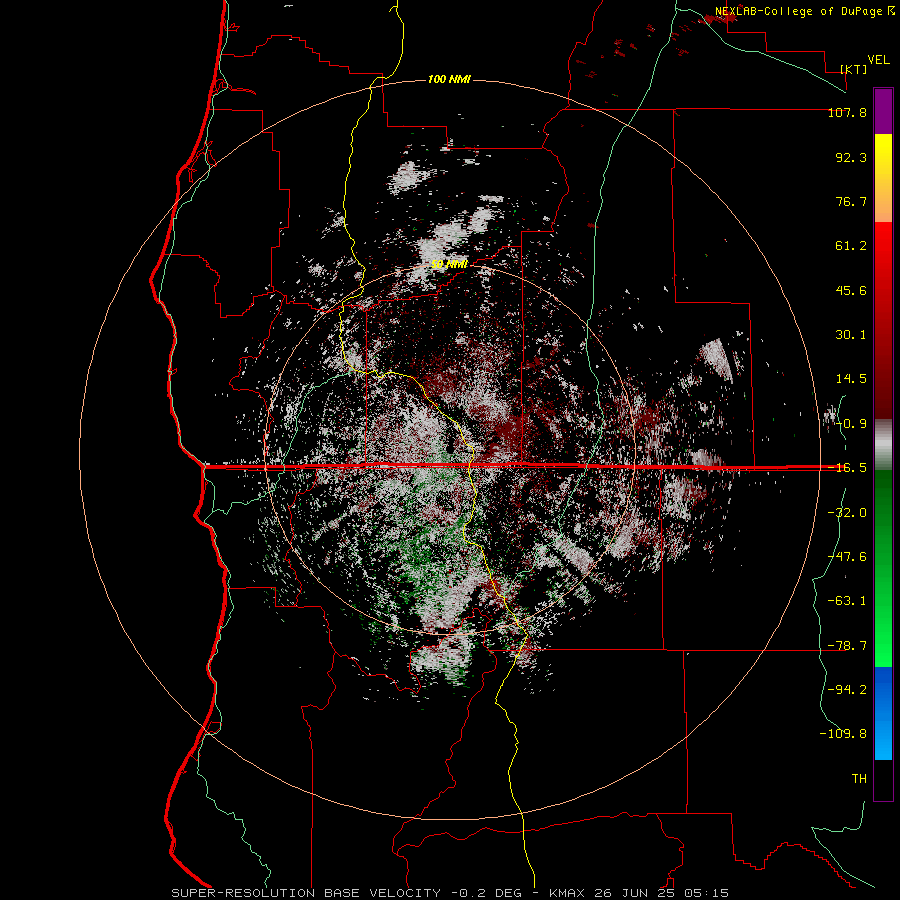900x900 pixels.
Task: Click the 100 NMI range ring label
Action: click(449, 79)
